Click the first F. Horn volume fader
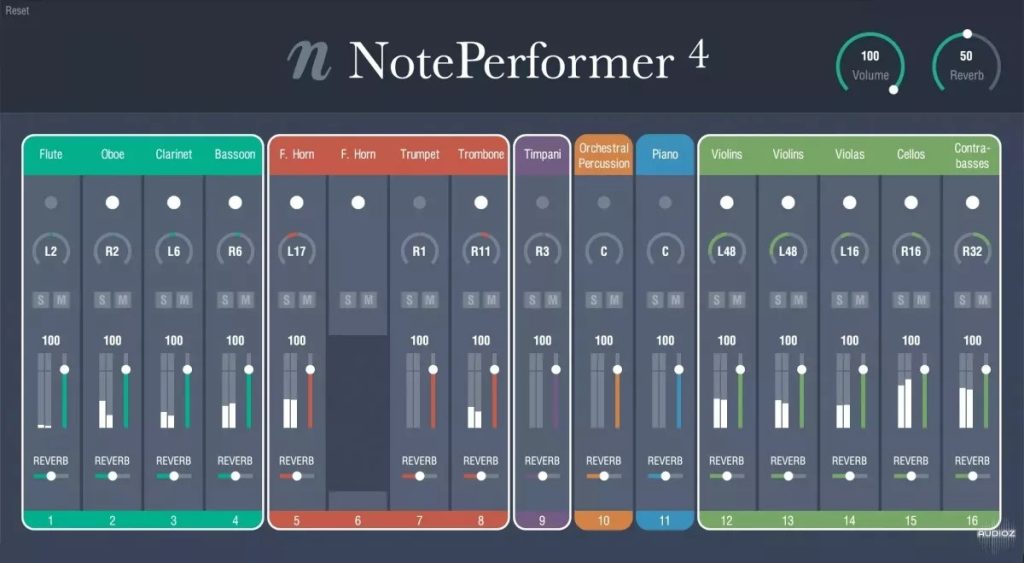Viewport: 1024px width, 563px height. (x=310, y=370)
